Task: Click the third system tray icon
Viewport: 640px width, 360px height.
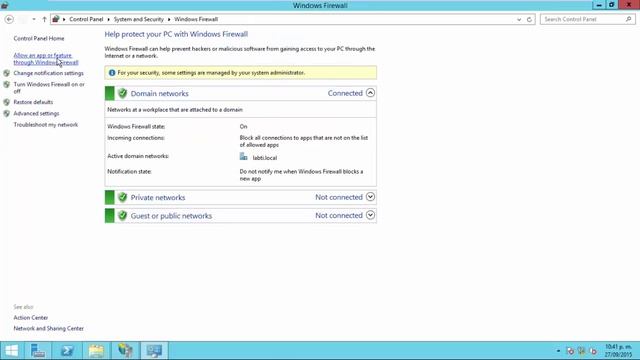Action: 593,351
